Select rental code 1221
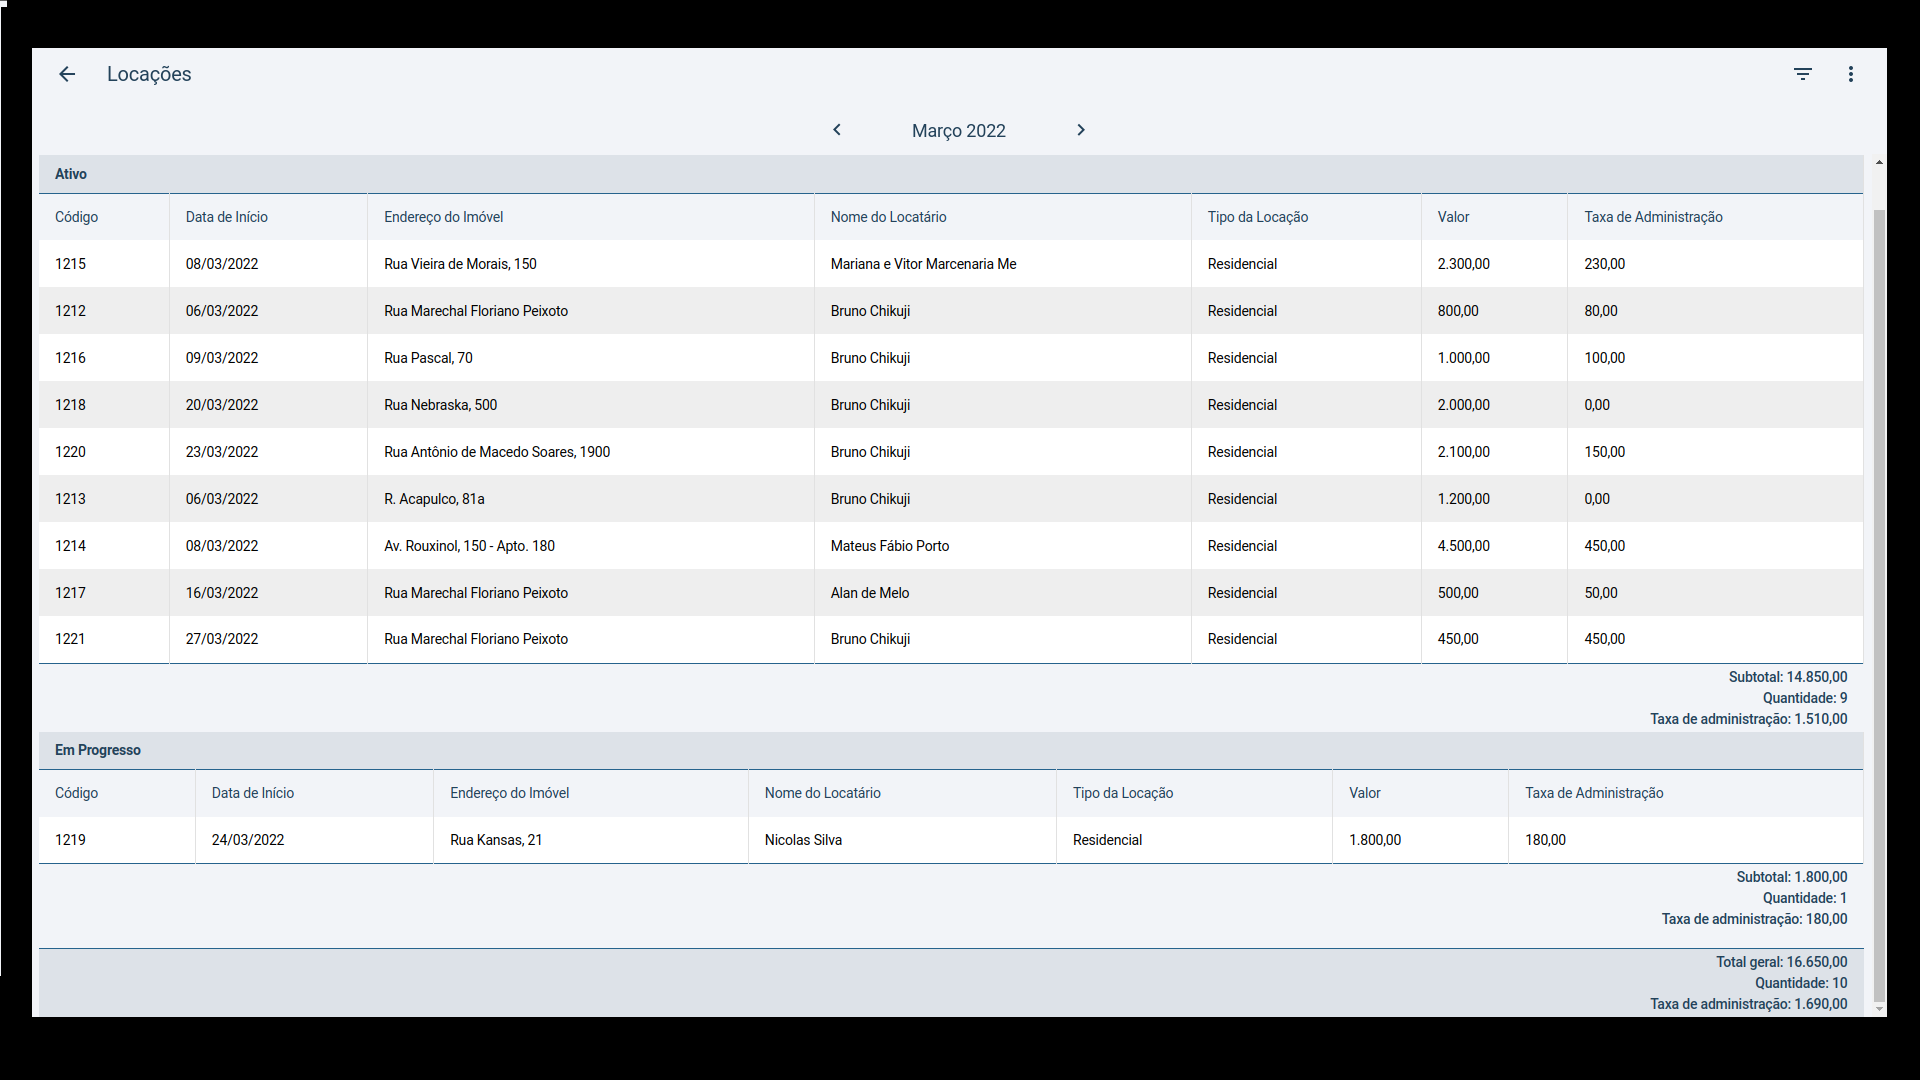 70,639
